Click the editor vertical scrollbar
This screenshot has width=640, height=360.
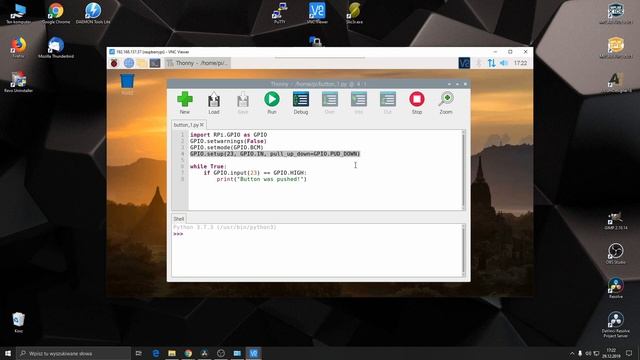click(463, 169)
